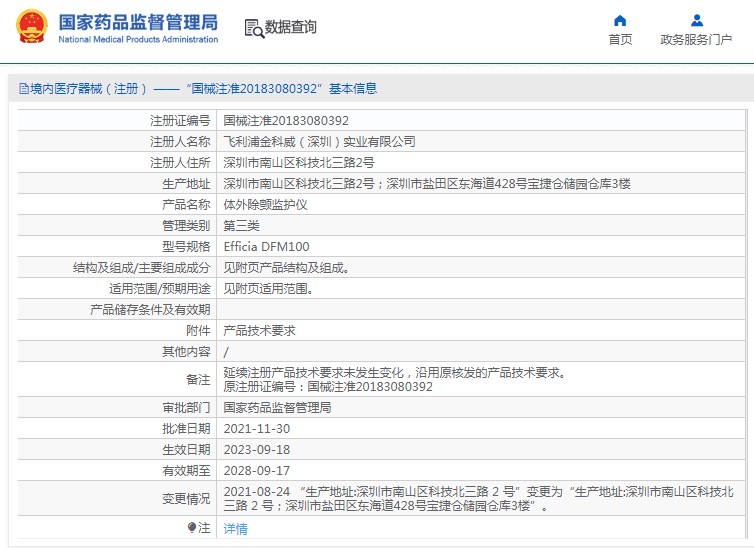Click management class value 第三类
The width and height of the screenshot is (754, 549).
coord(241,225)
